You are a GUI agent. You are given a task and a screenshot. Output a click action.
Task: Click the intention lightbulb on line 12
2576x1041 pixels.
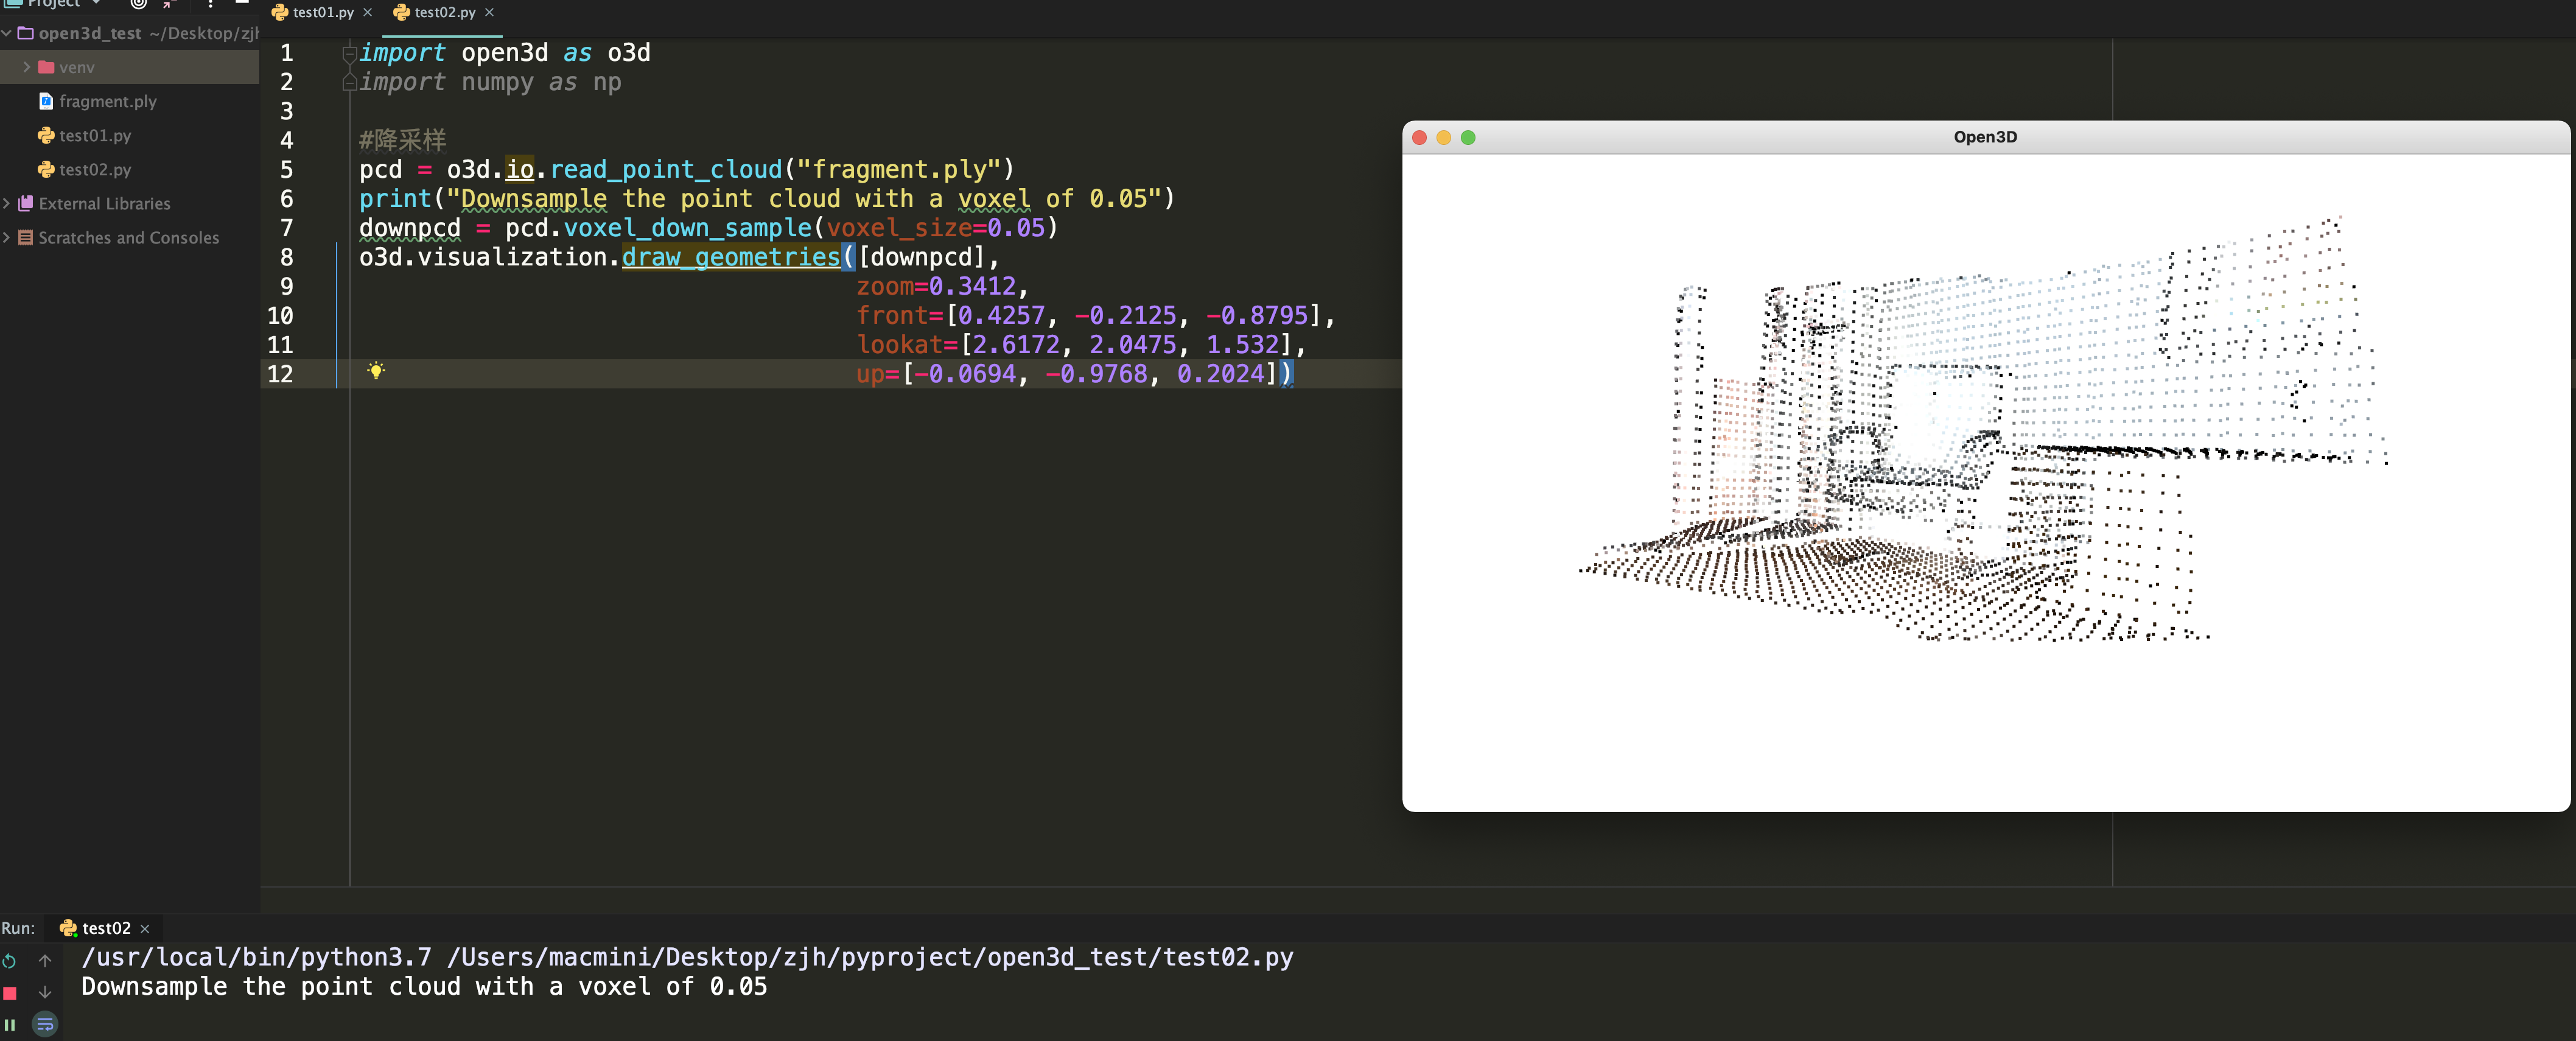click(x=376, y=371)
